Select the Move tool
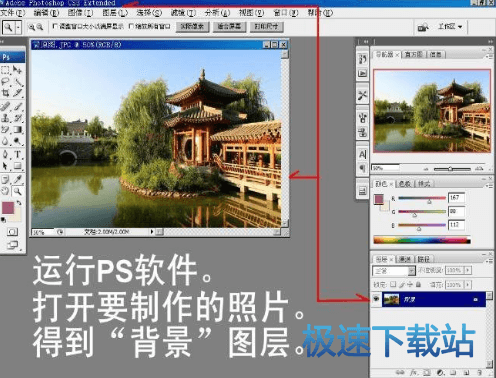This screenshot has width=496, height=378. [17, 70]
